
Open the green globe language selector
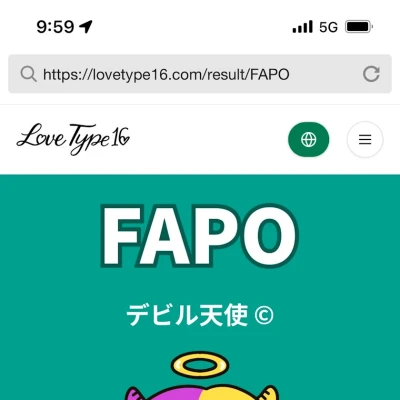[308, 139]
